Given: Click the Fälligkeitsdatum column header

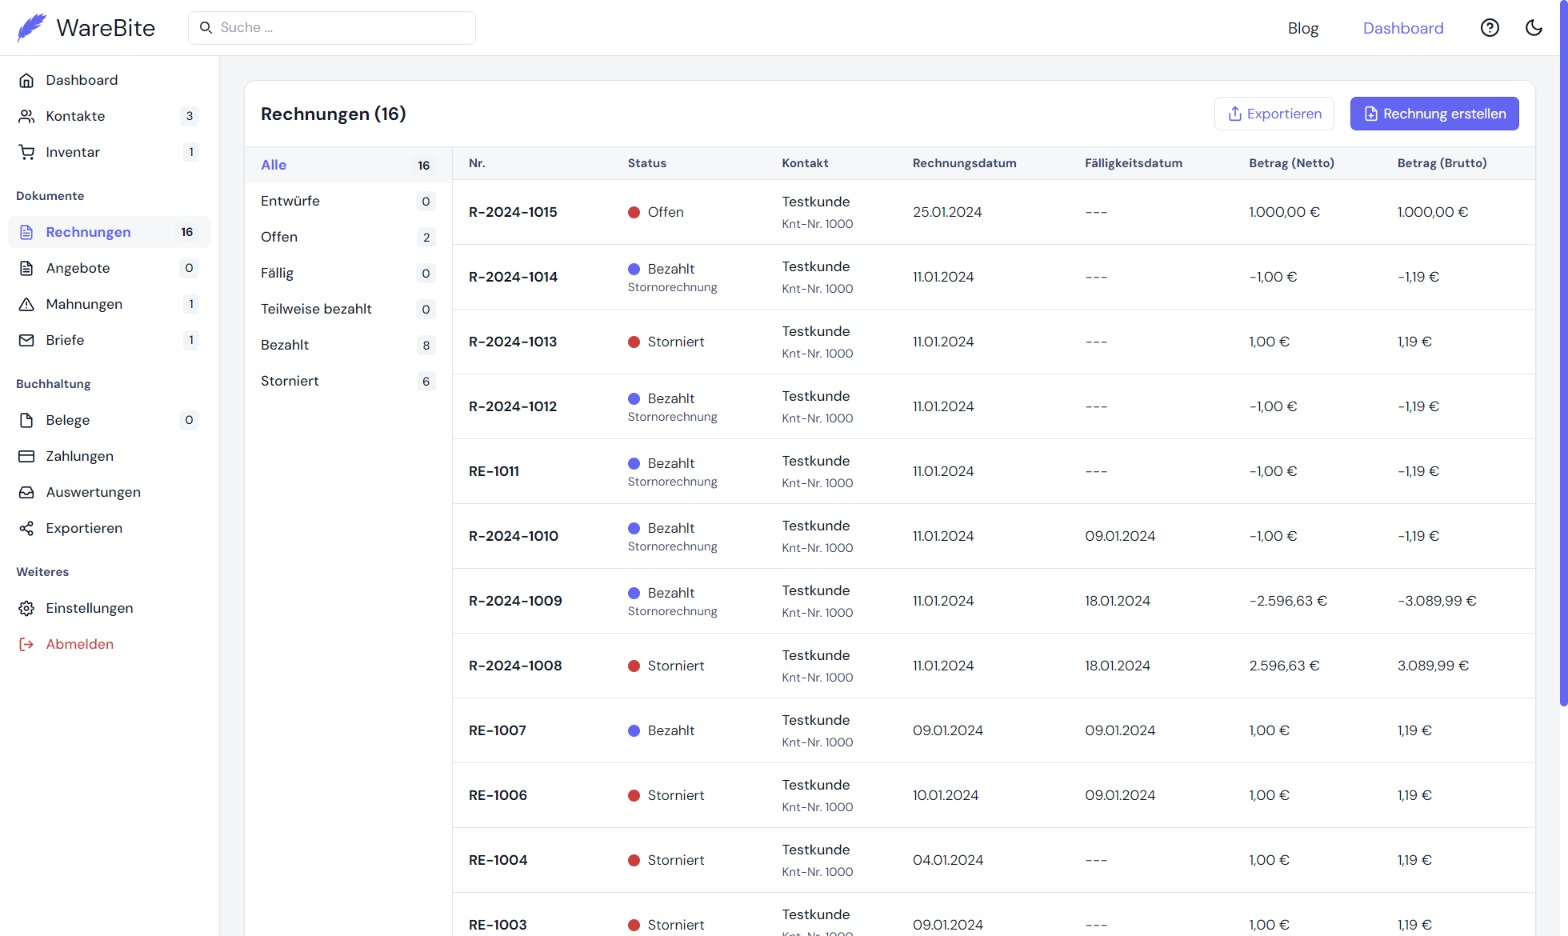Looking at the screenshot, I should click(x=1134, y=163).
